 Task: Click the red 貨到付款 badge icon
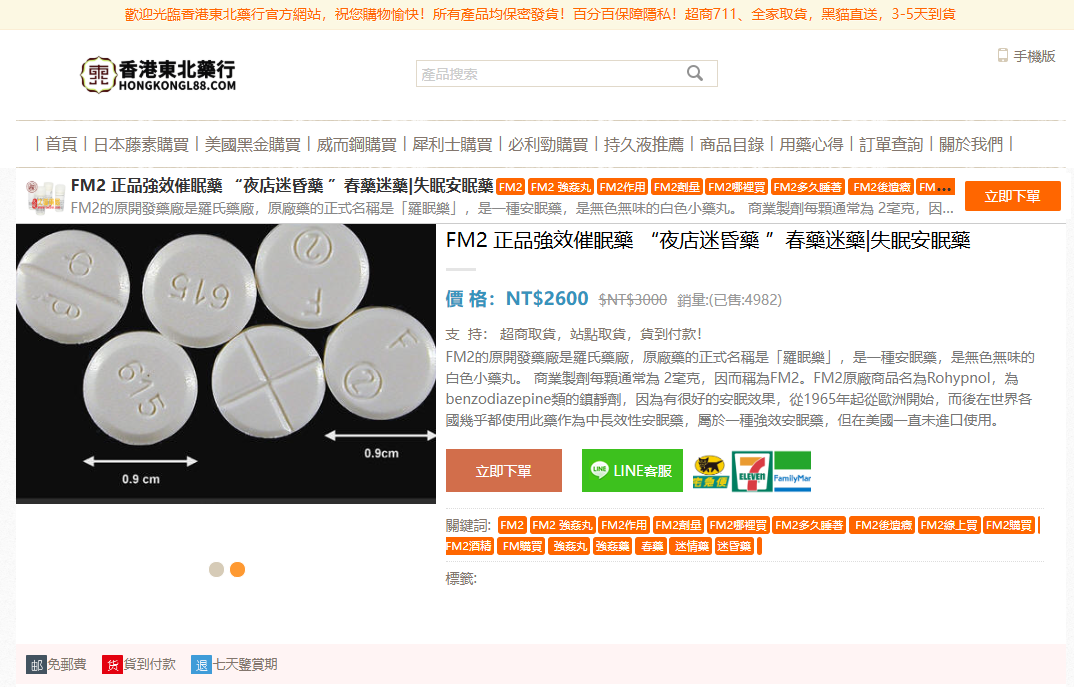(x=112, y=664)
